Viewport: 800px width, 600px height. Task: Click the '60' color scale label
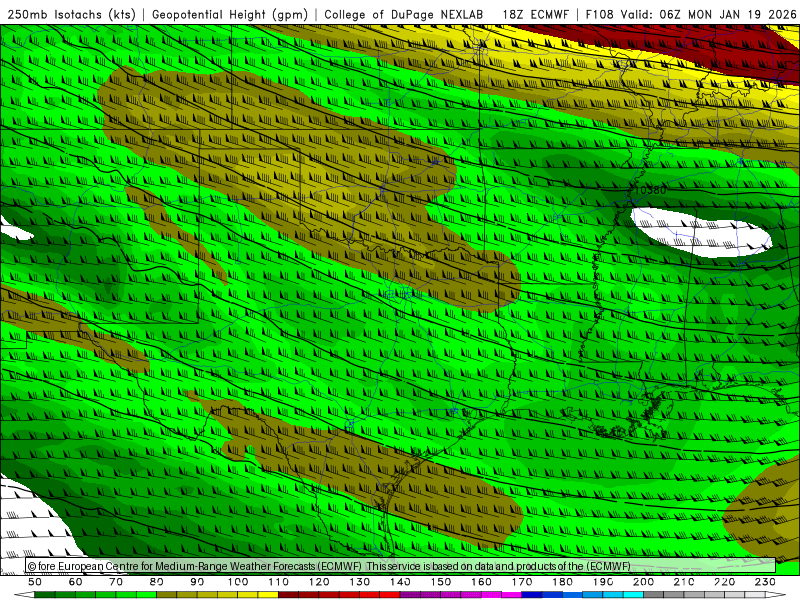[x=76, y=582]
